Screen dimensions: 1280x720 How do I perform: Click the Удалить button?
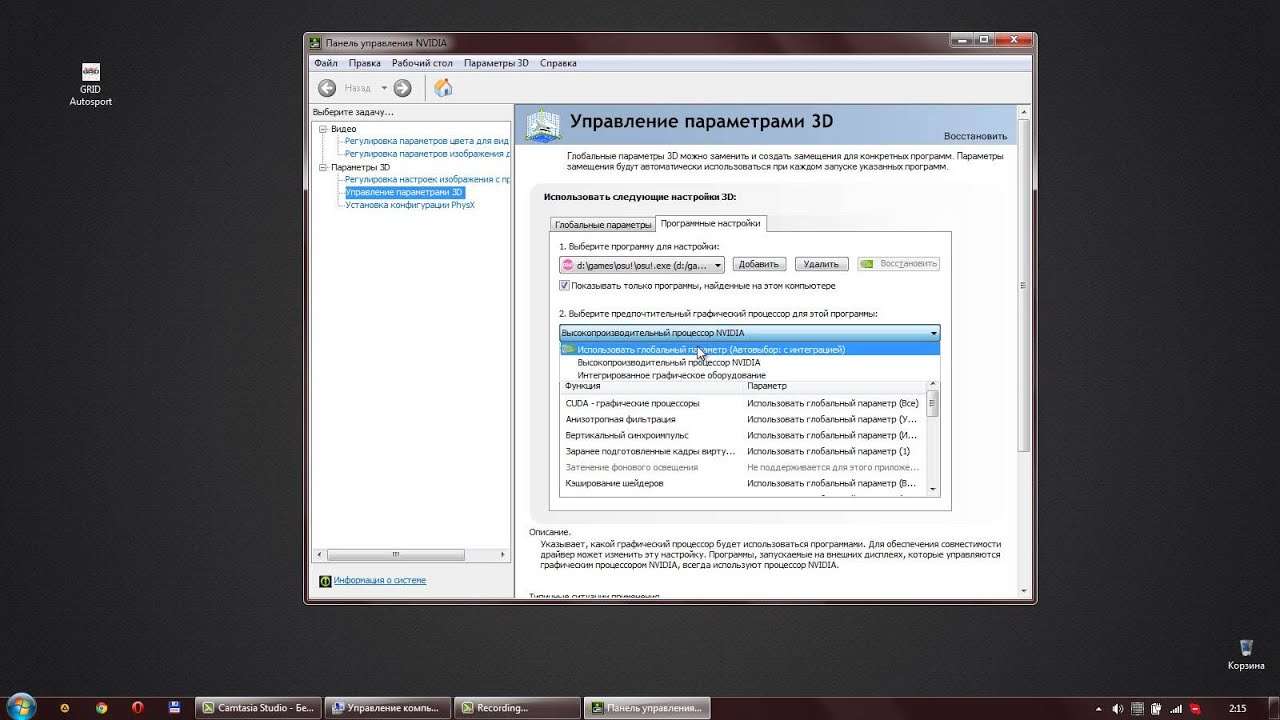(821, 264)
